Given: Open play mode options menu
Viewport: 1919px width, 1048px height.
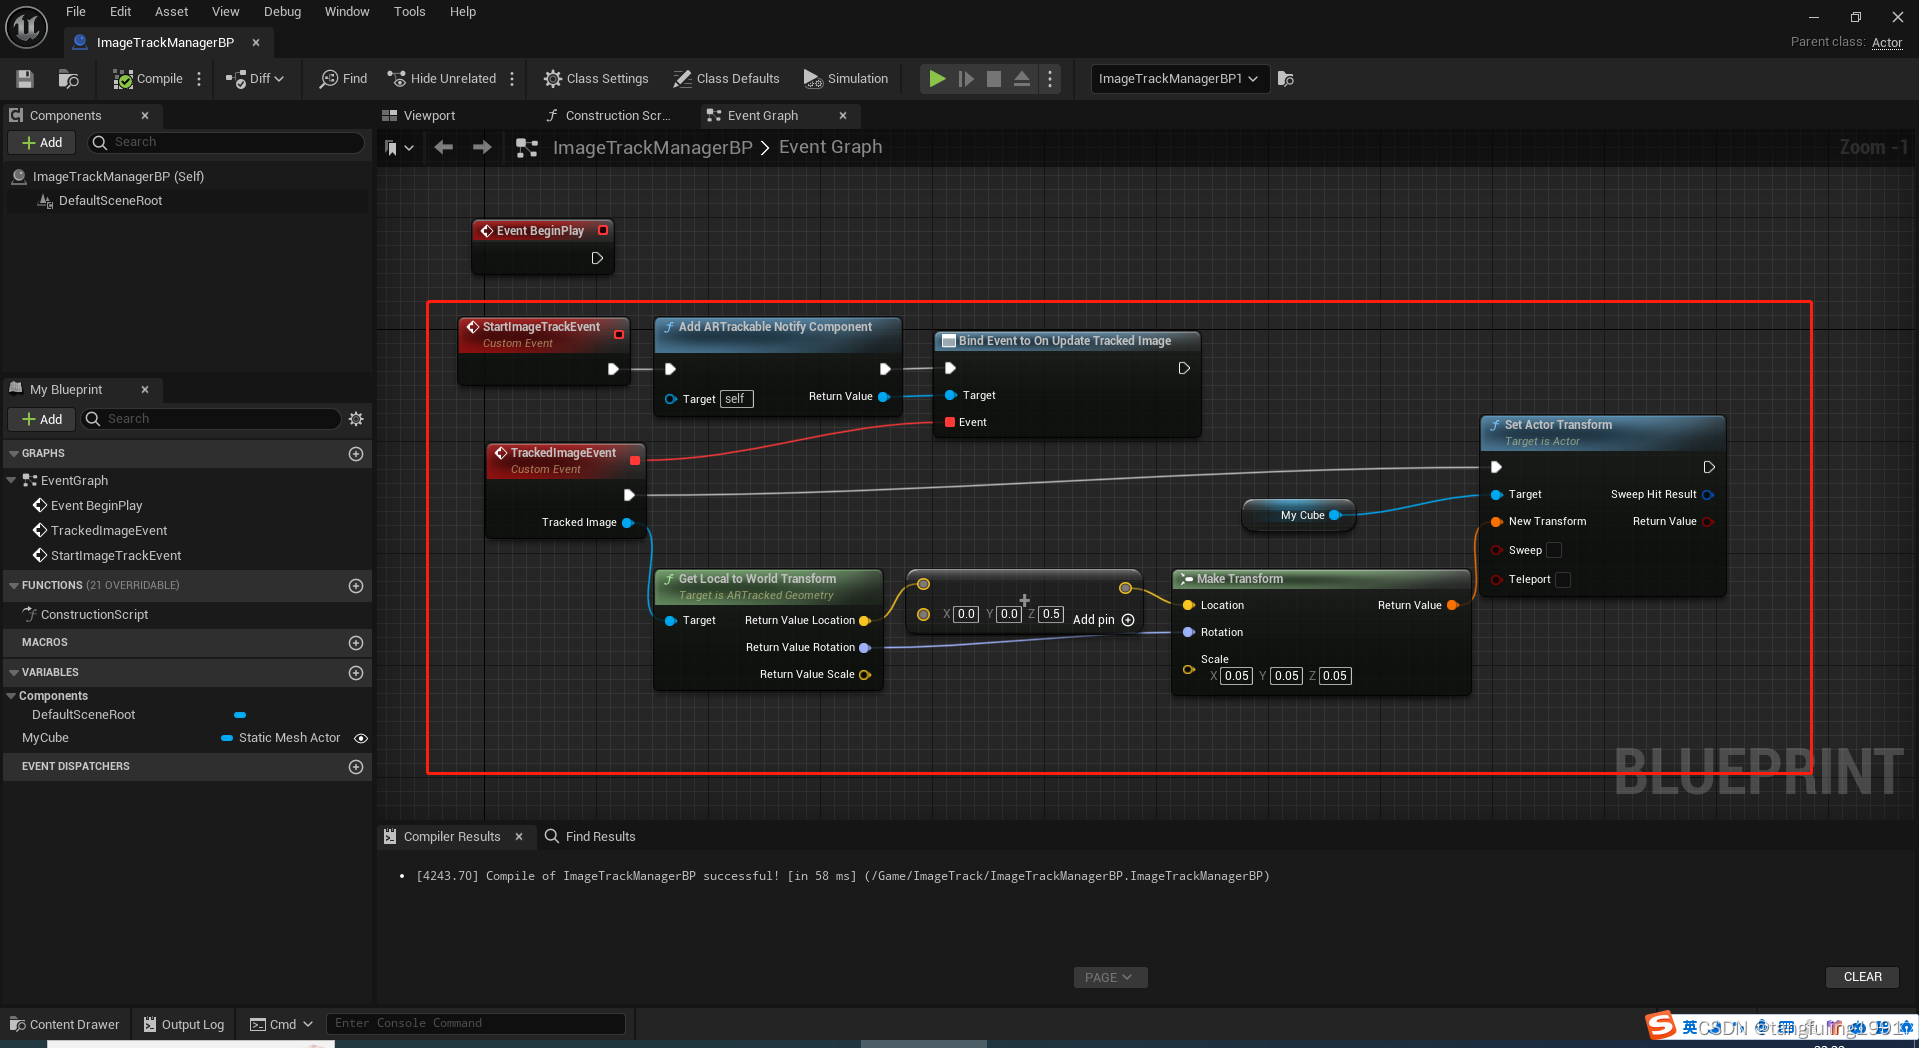Looking at the screenshot, I should click(x=1050, y=79).
